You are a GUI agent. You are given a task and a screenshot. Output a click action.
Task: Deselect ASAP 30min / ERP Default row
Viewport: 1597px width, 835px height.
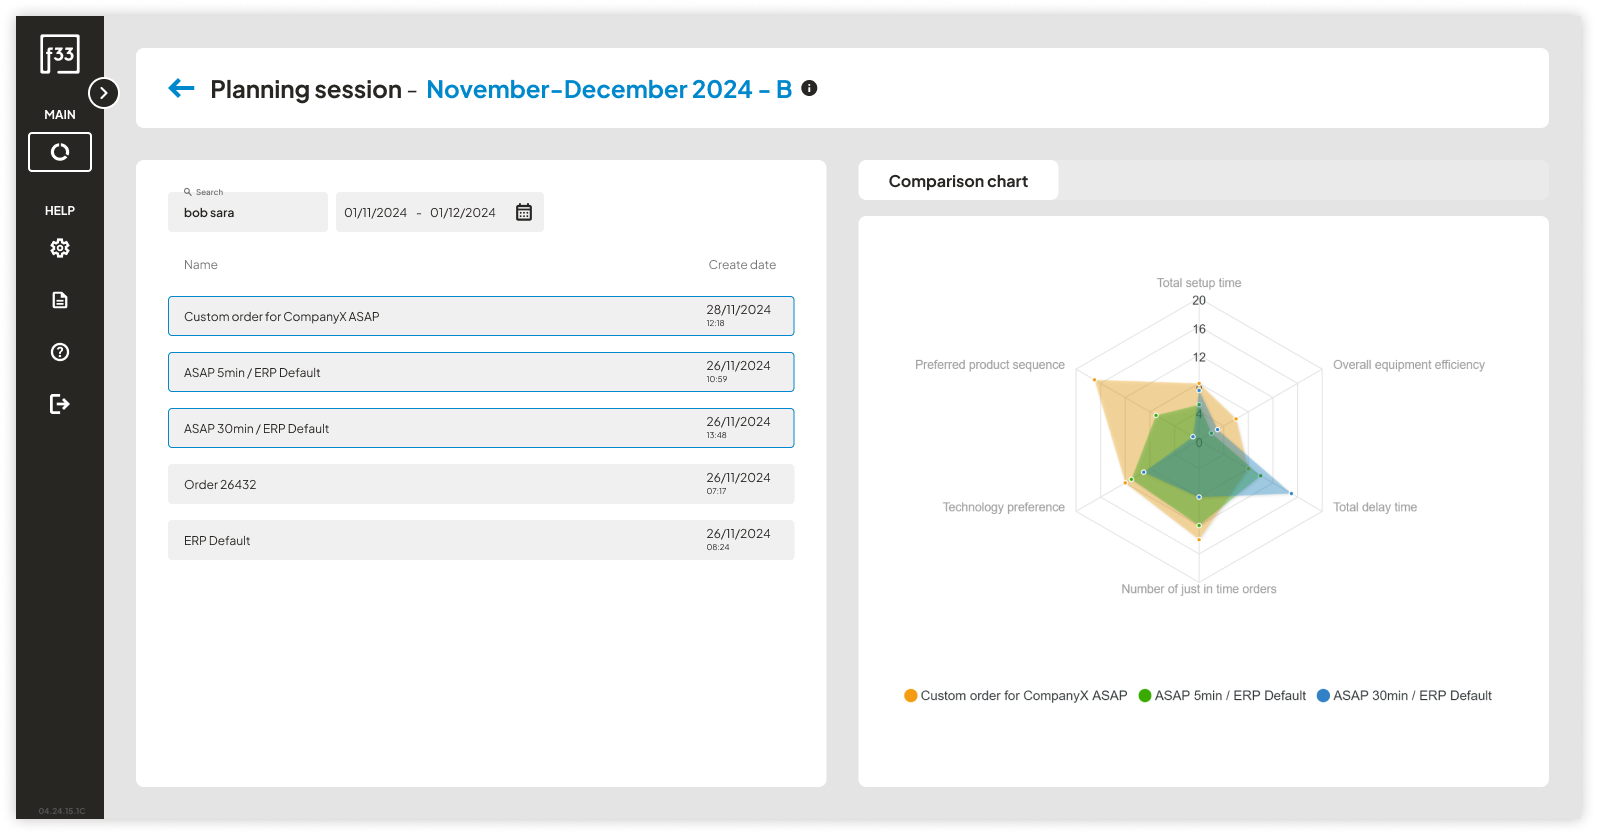(x=481, y=428)
